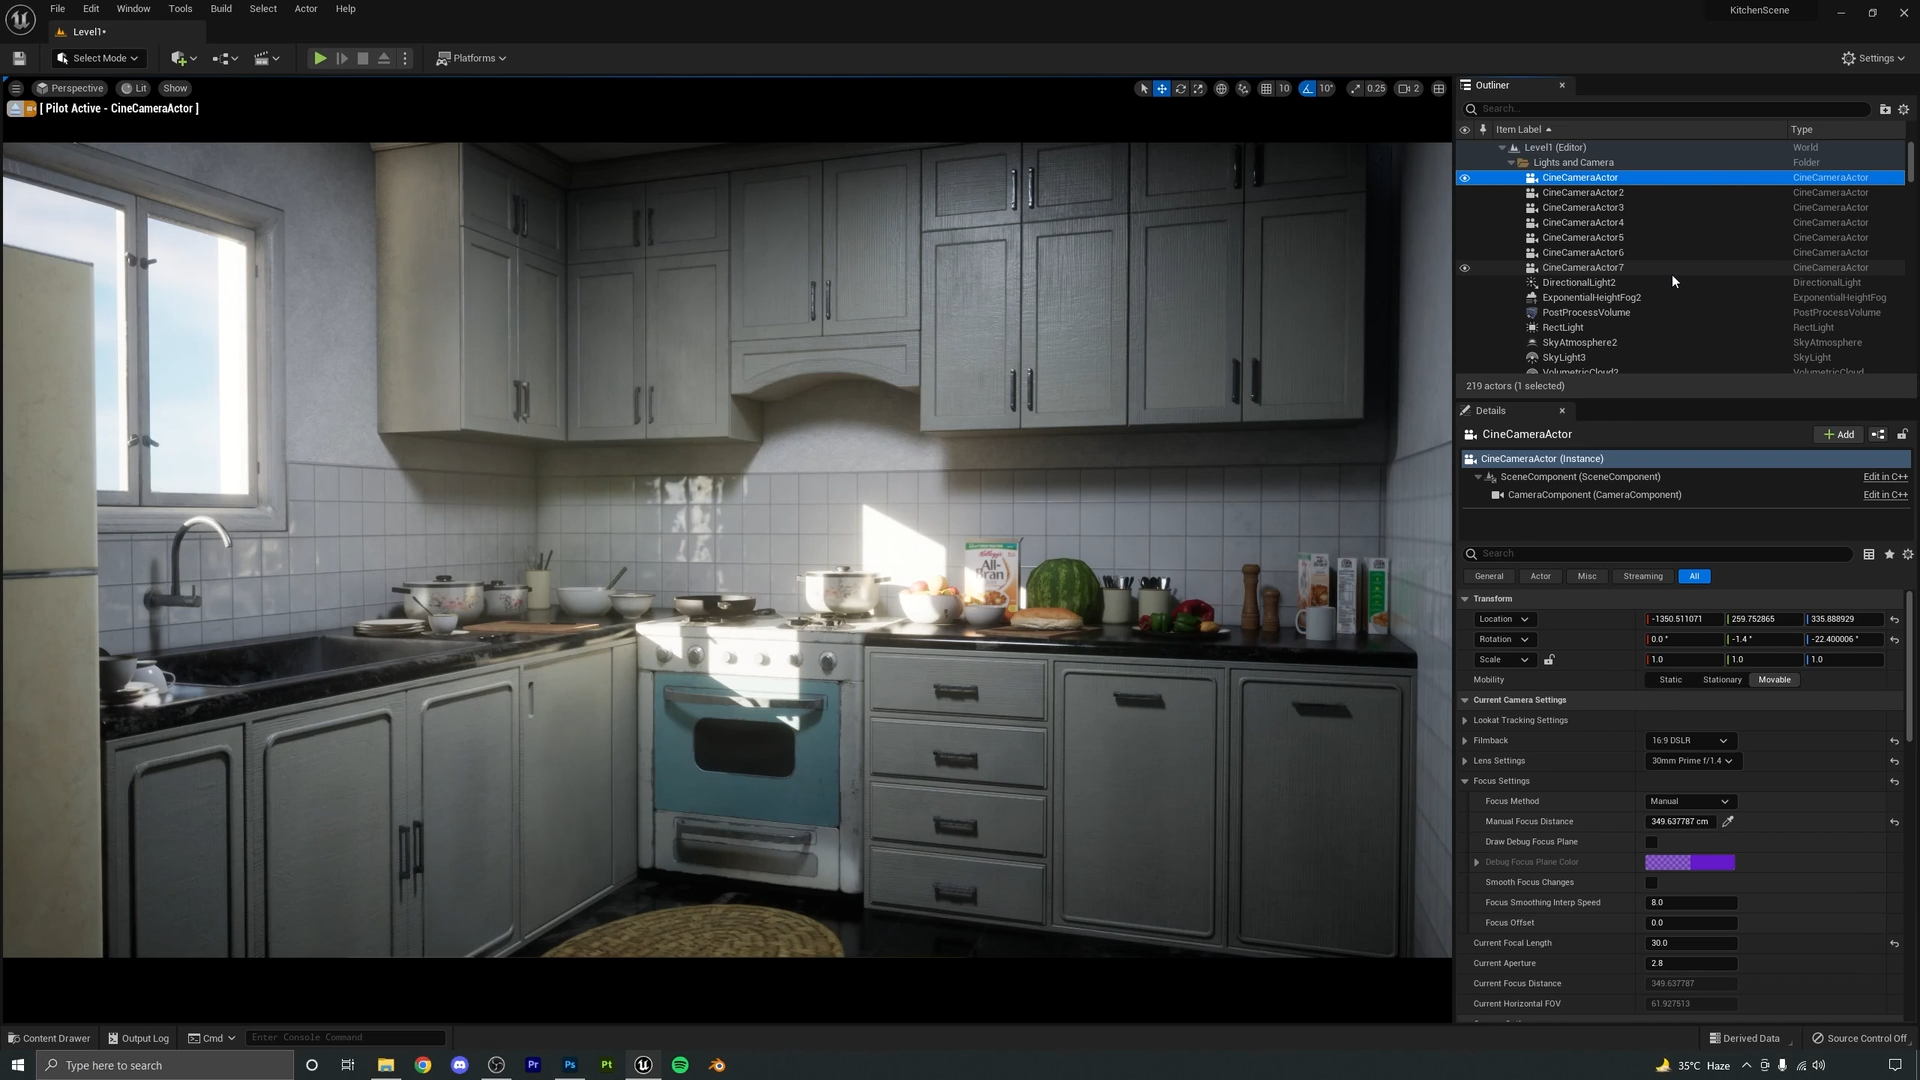Toggle rotation angle snapping
1920x1080 pixels.
tap(1307, 88)
